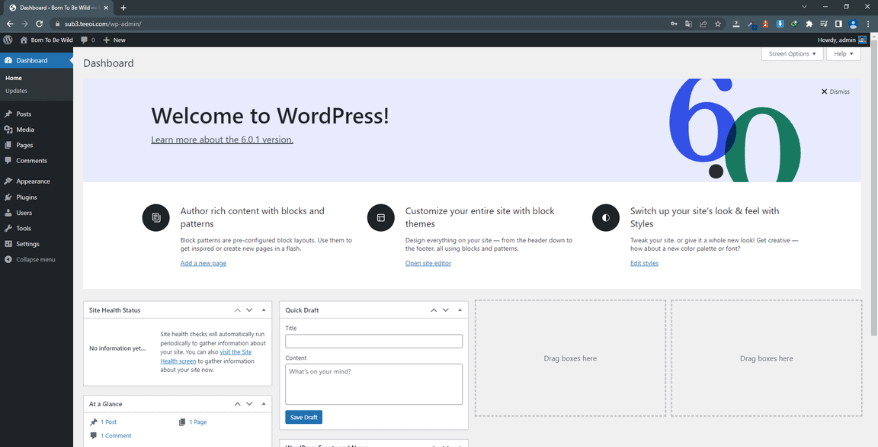Click the block themes round icon

[381, 217]
